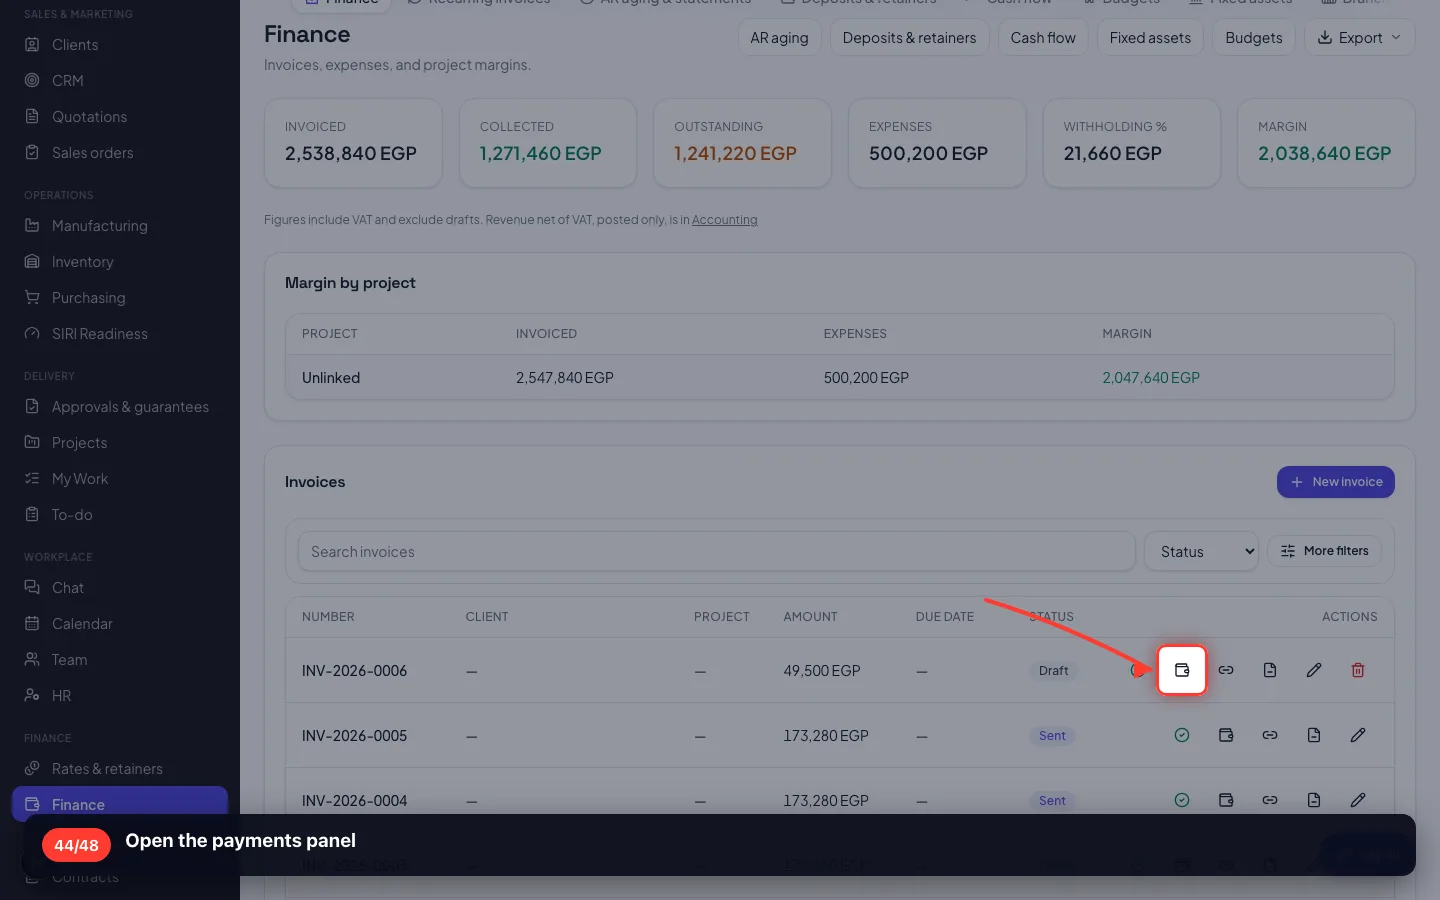
Task: Open the Budgets view
Action: 1254,38
